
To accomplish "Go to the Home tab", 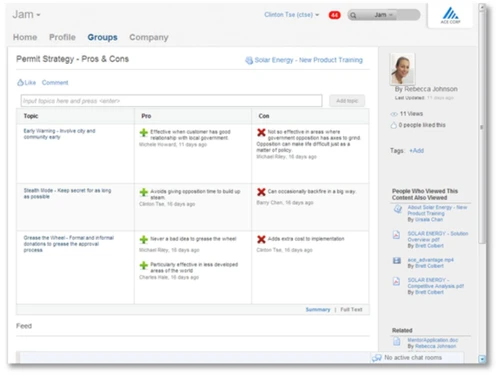I will click(25, 37).
